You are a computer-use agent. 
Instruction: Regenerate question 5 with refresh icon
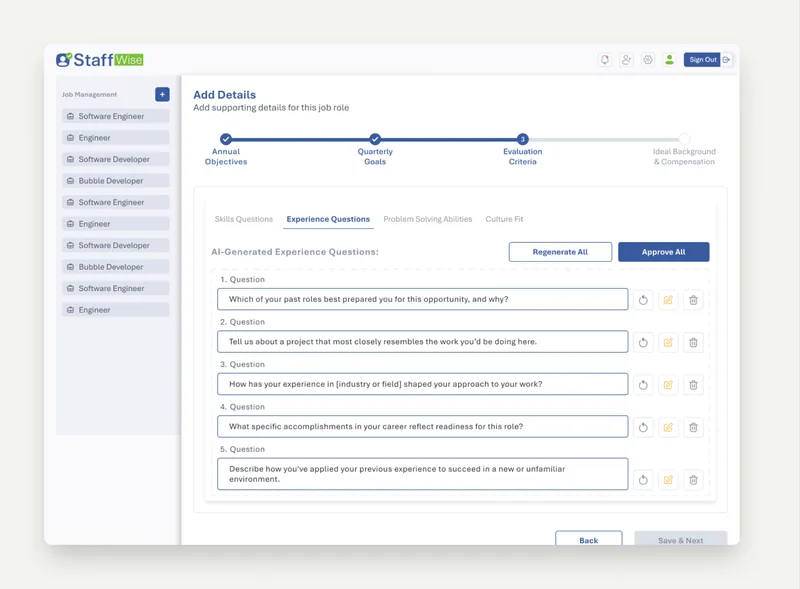[x=643, y=480]
